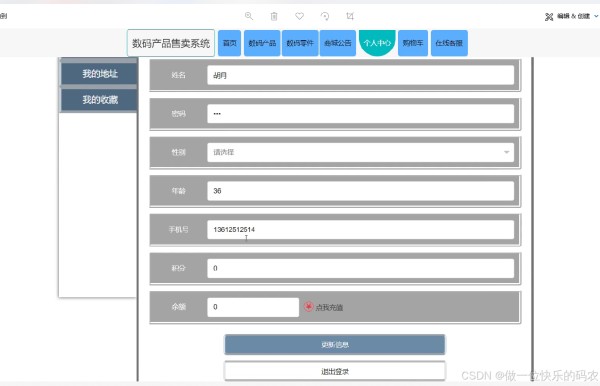This screenshot has height=386, width=600.
Task: Open 我的地址 in the sidebar
Action: click(x=99, y=73)
